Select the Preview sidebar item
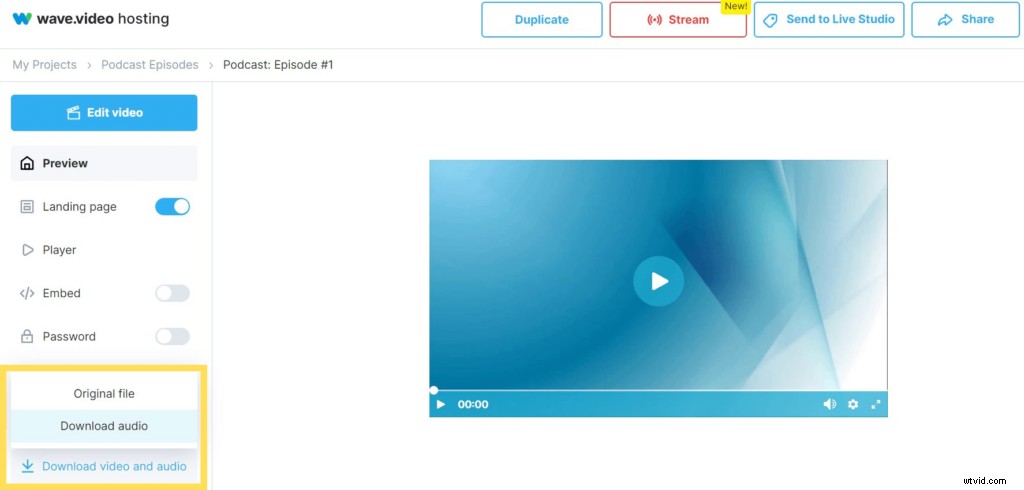The height and width of the screenshot is (490, 1024). pos(104,163)
